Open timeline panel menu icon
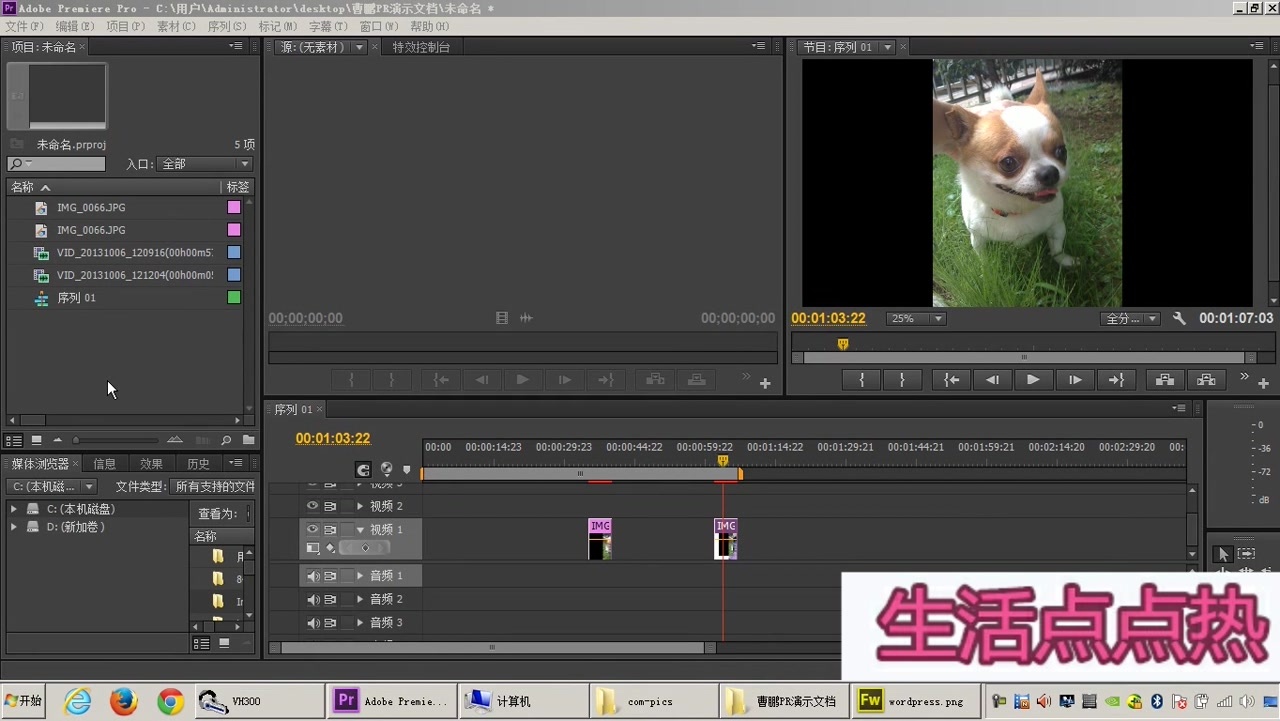Viewport: 1280px width, 721px height. pos(1180,408)
